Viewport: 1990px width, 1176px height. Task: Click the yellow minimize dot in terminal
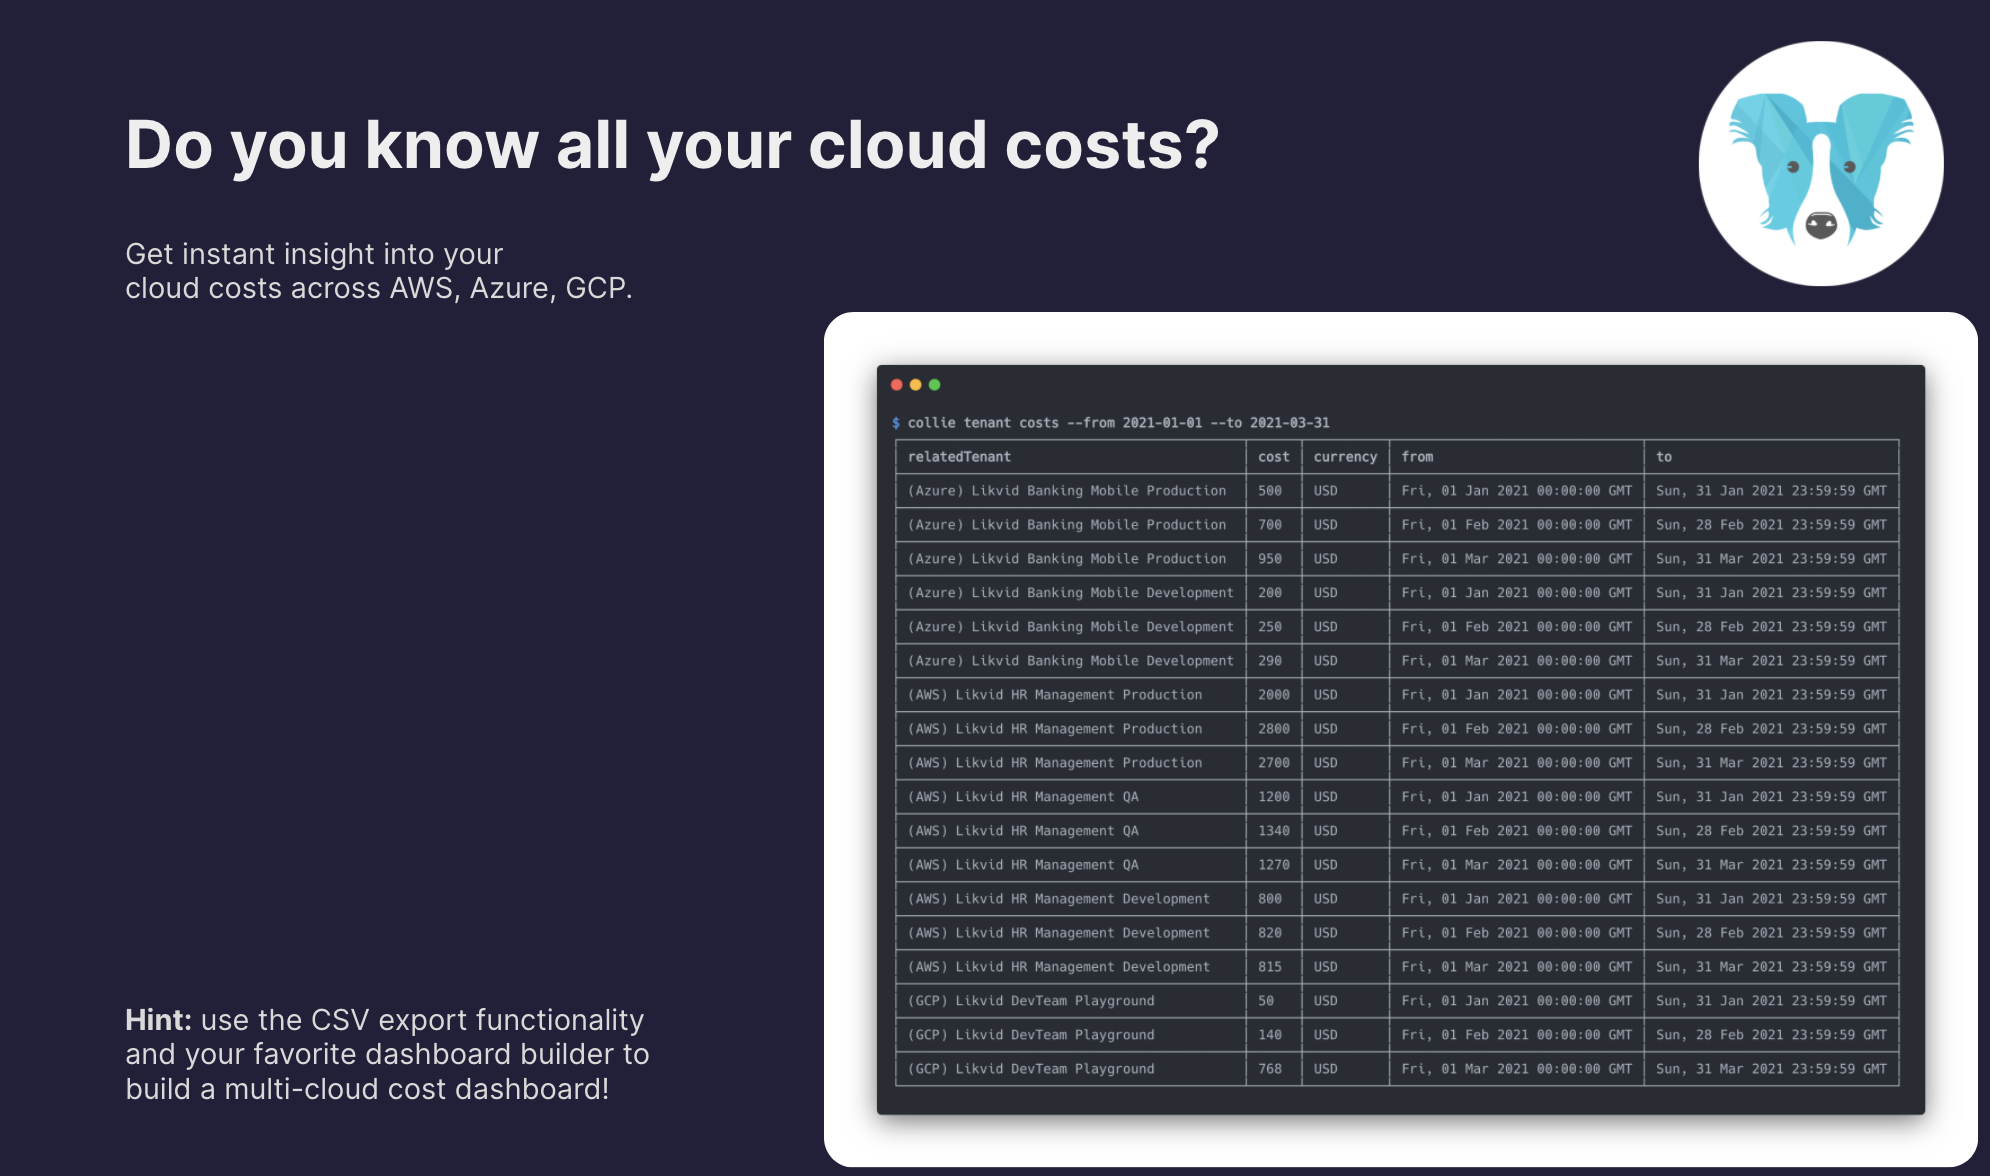point(915,385)
